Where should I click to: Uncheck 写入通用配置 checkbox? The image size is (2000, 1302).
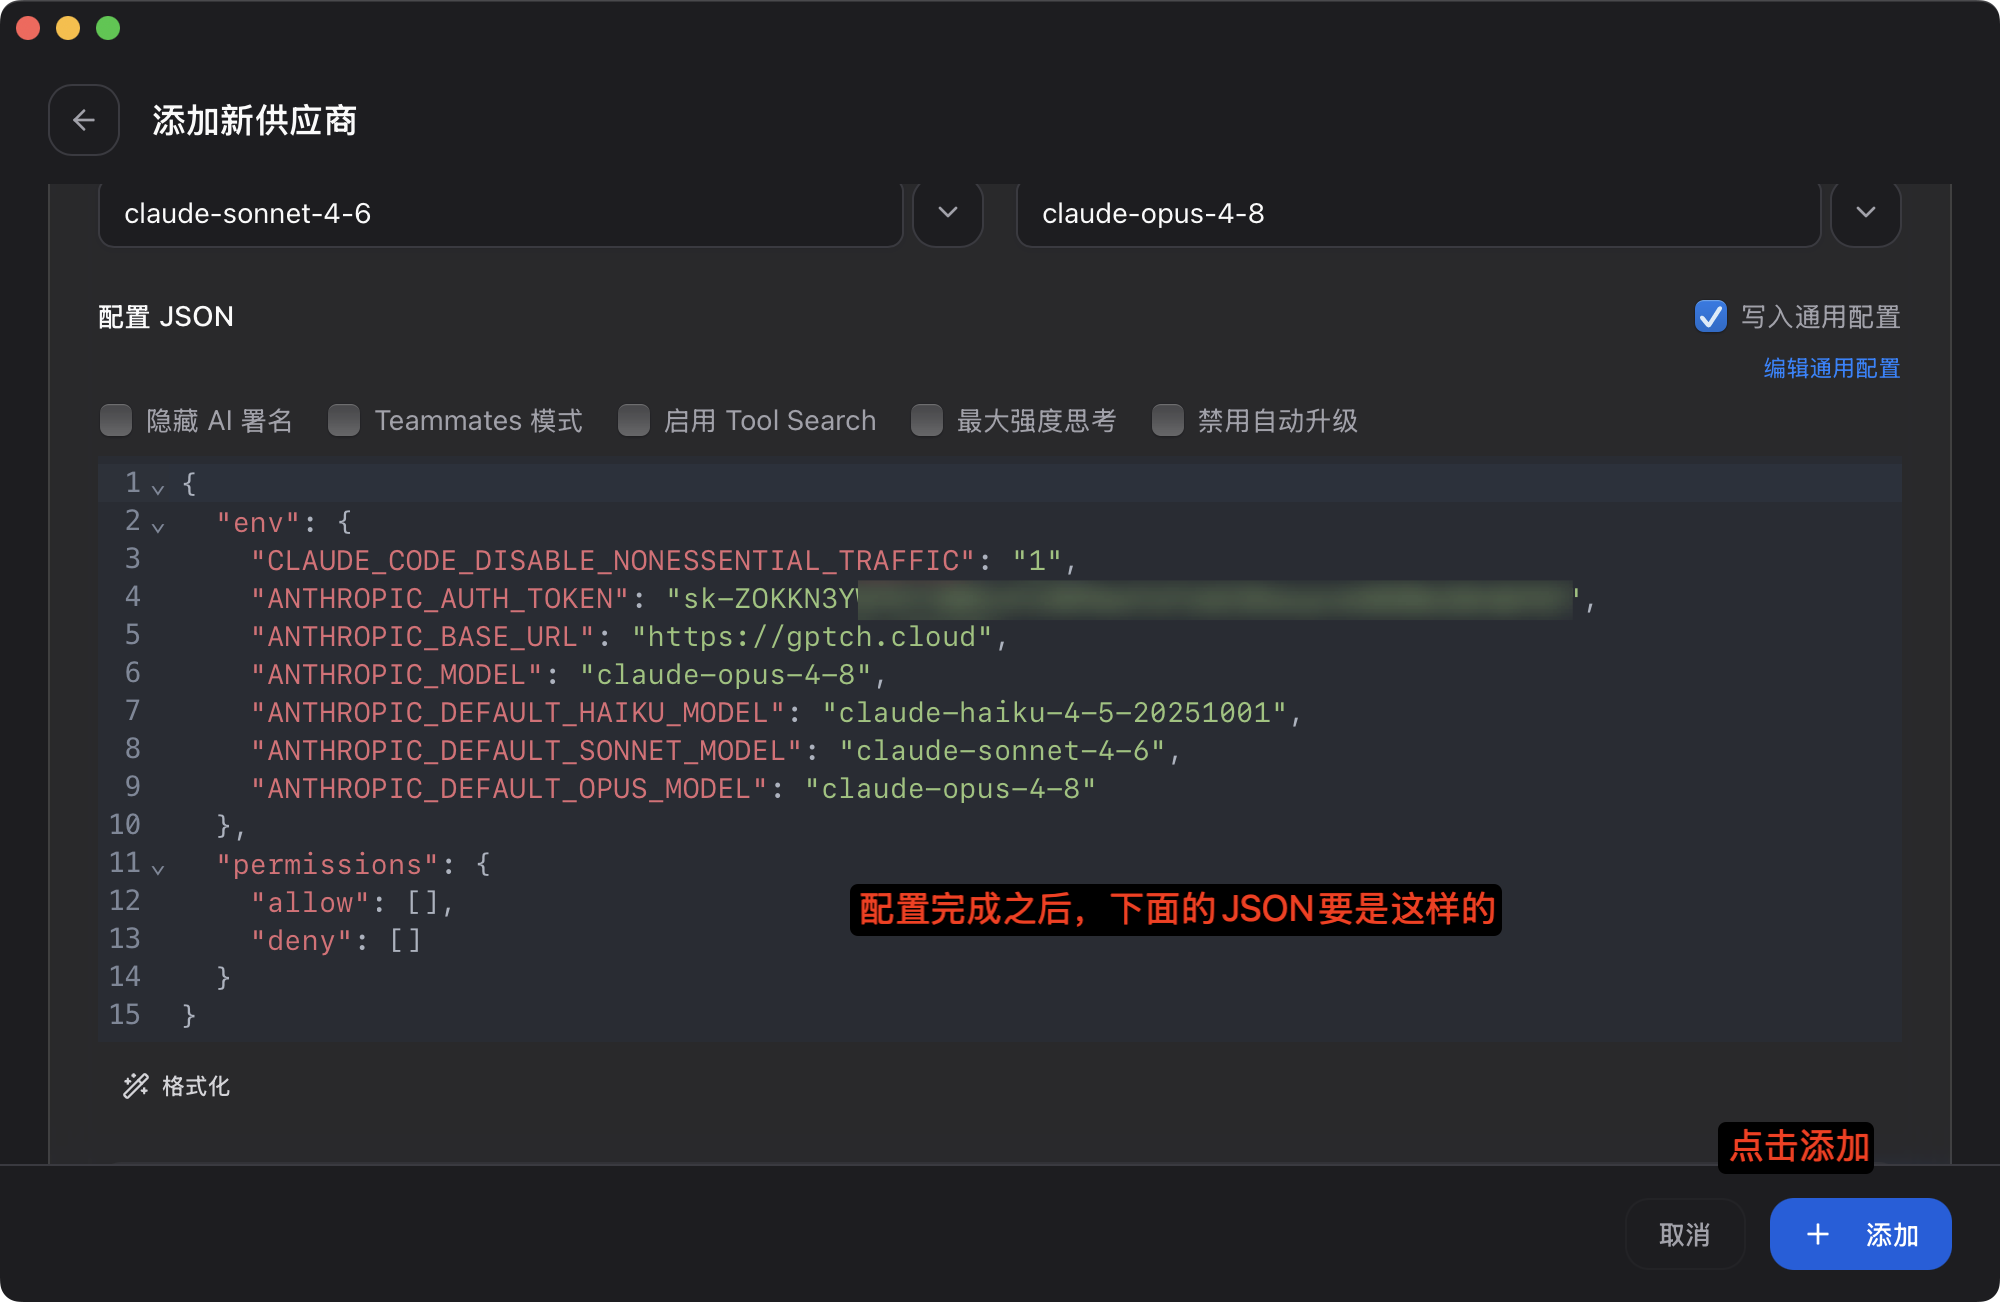coord(1711,317)
